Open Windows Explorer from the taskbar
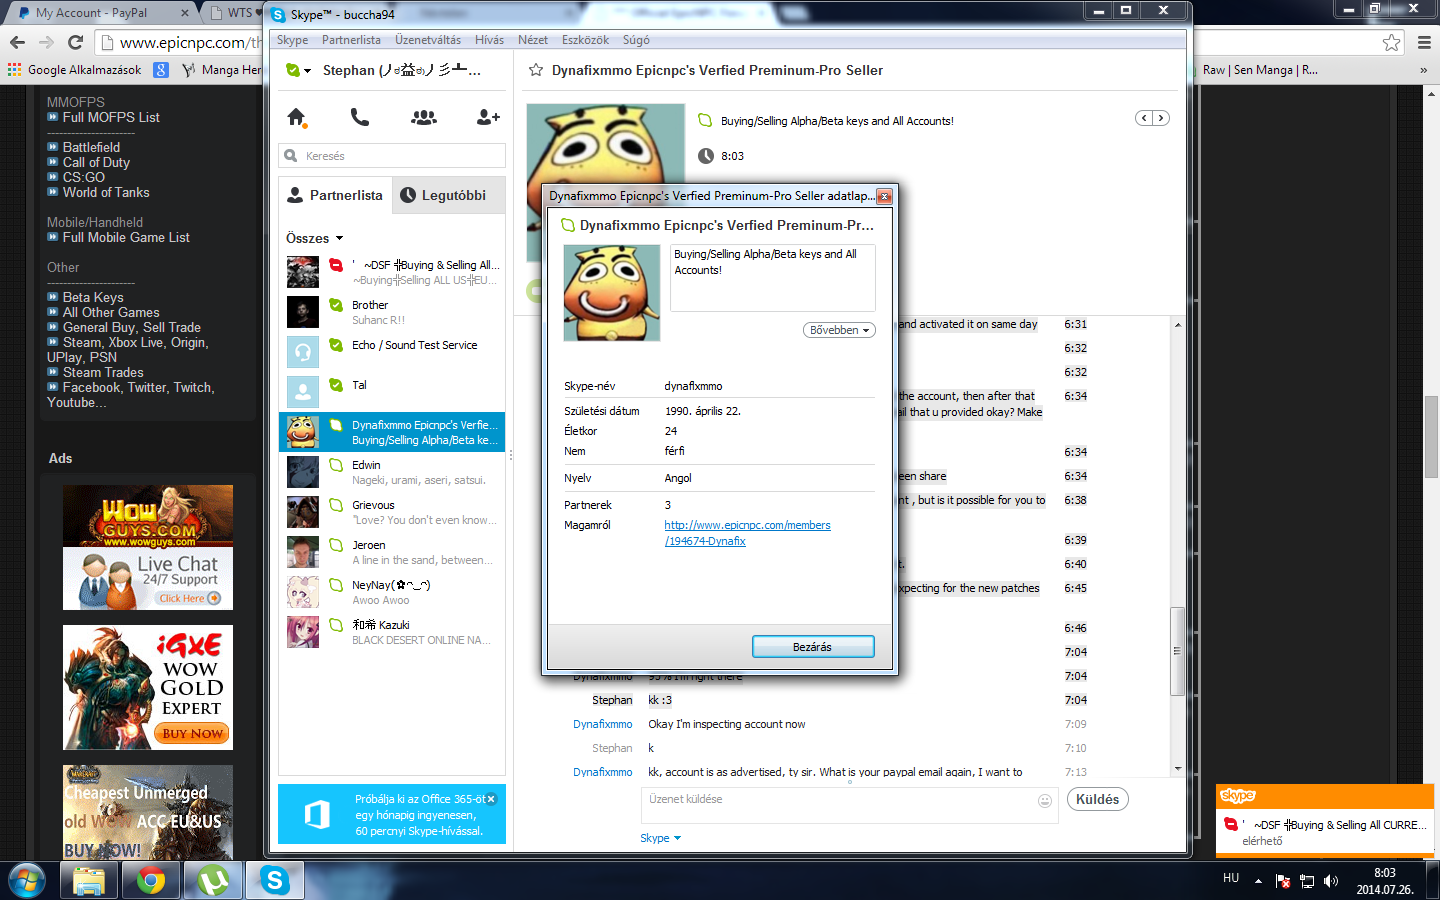The width and height of the screenshot is (1440, 900). [x=89, y=880]
